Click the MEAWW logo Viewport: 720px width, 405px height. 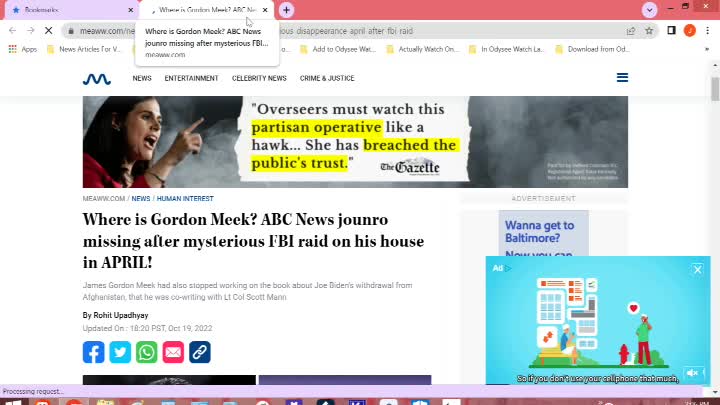point(97,79)
